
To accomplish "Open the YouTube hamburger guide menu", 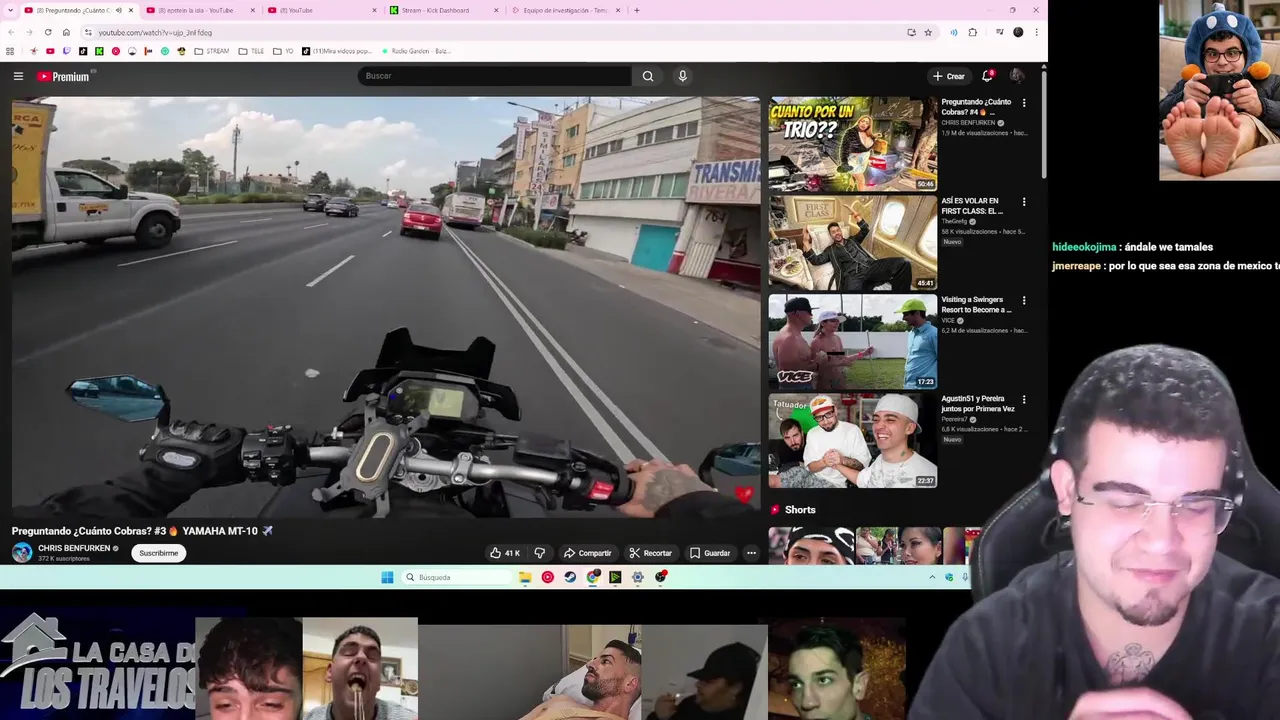I will (18, 76).
